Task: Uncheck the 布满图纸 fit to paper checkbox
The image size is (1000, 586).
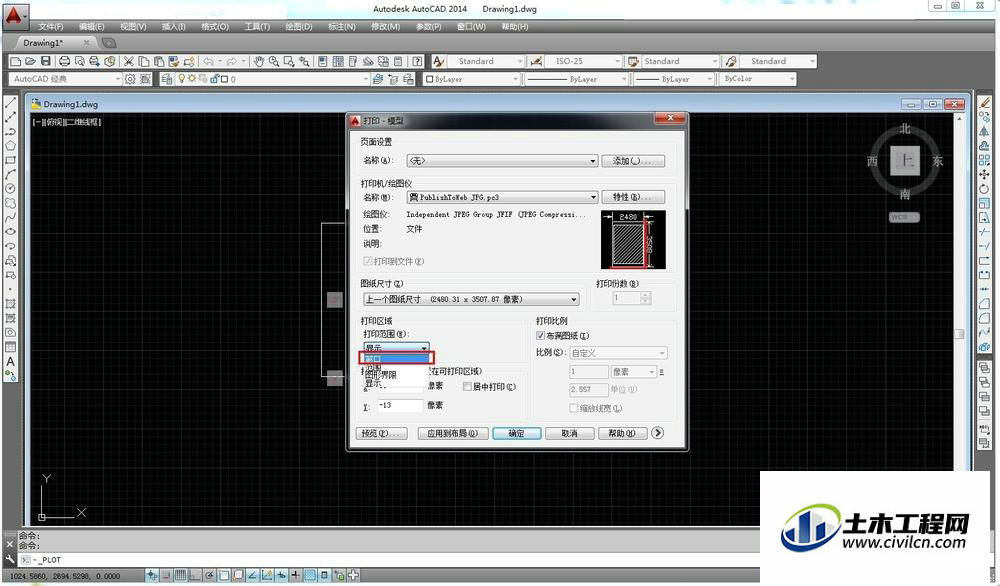Action: (541, 335)
